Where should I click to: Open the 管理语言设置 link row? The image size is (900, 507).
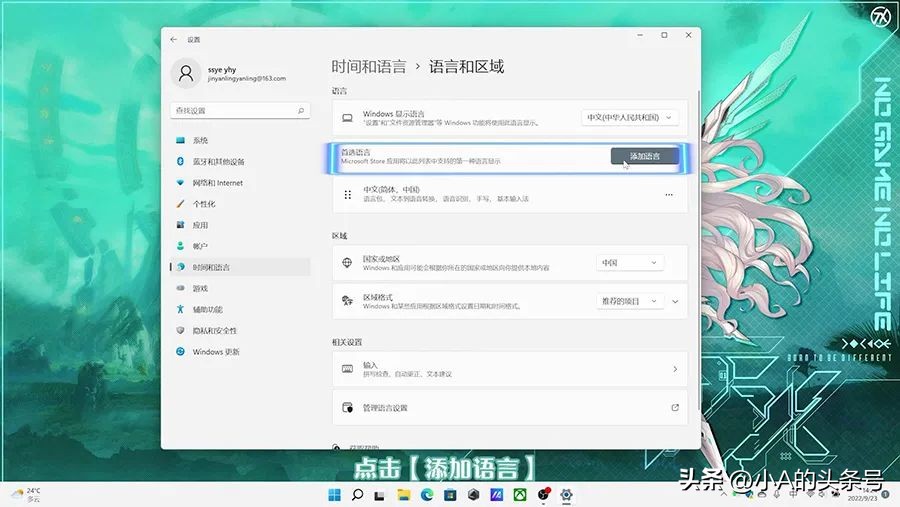click(x=510, y=408)
